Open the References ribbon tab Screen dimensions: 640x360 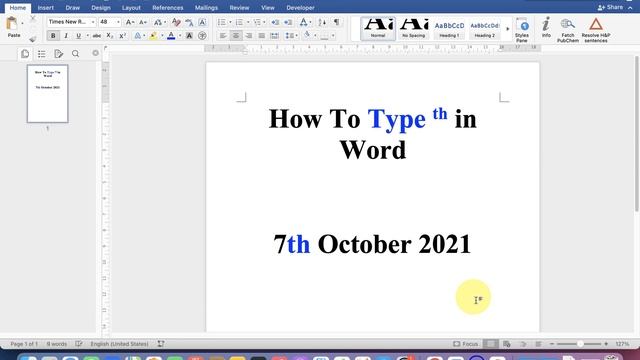click(x=167, y=8)
